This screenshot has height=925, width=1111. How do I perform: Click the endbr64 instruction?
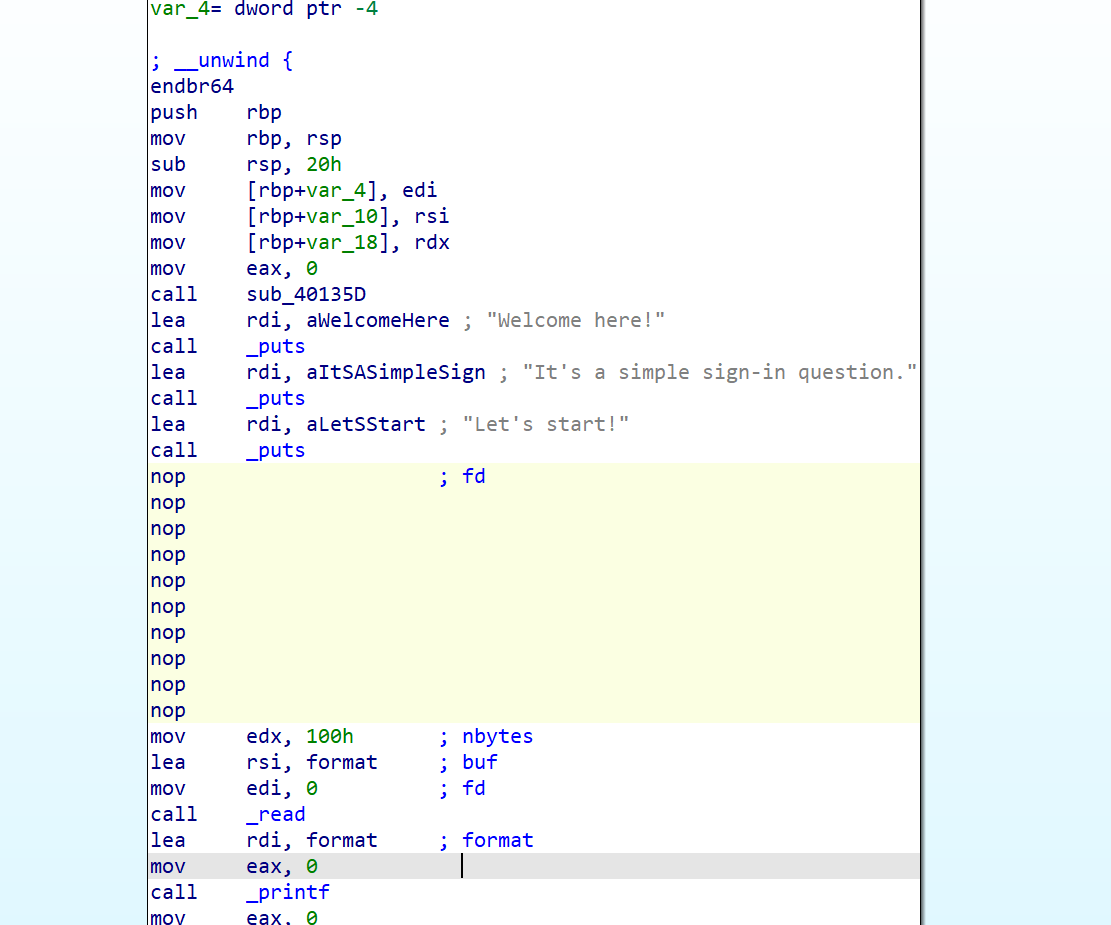[192, 86]
